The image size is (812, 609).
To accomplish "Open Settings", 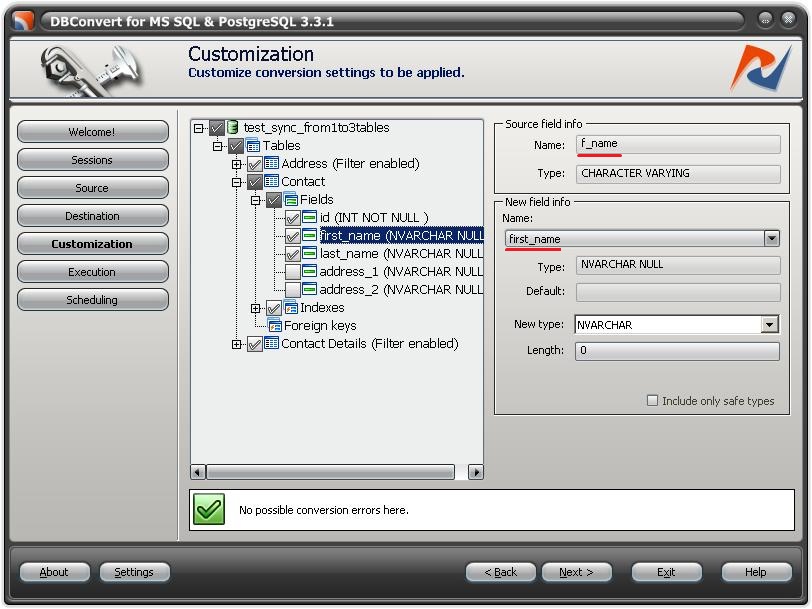I will [134, 572].
